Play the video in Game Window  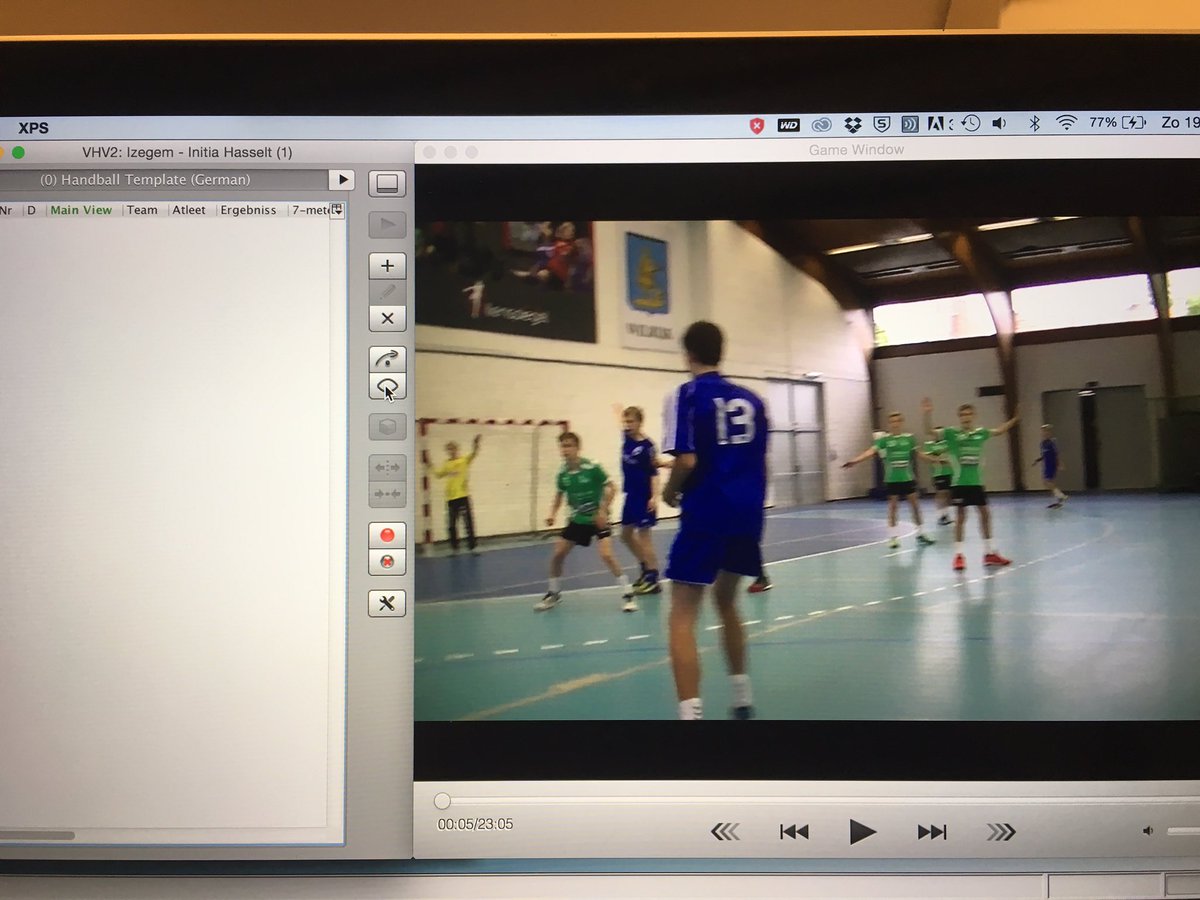click(x=862, y=831)
